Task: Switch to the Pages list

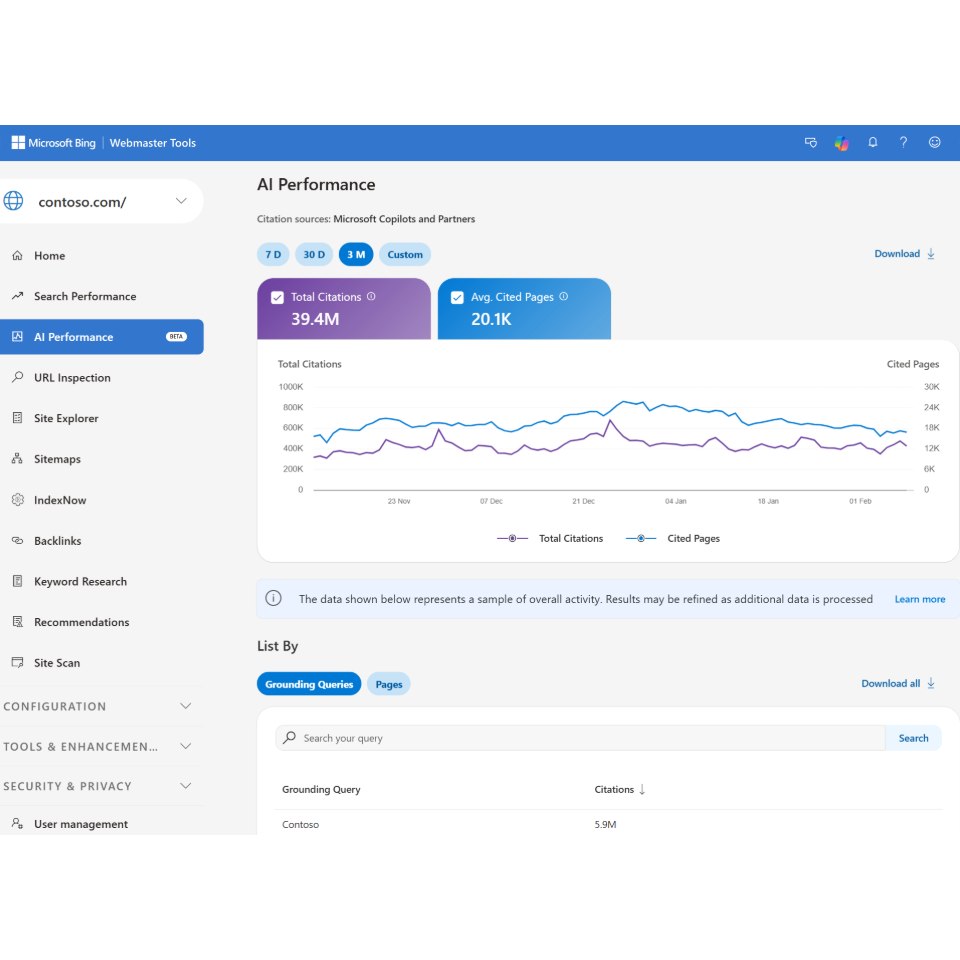Action: click(389, 684)
